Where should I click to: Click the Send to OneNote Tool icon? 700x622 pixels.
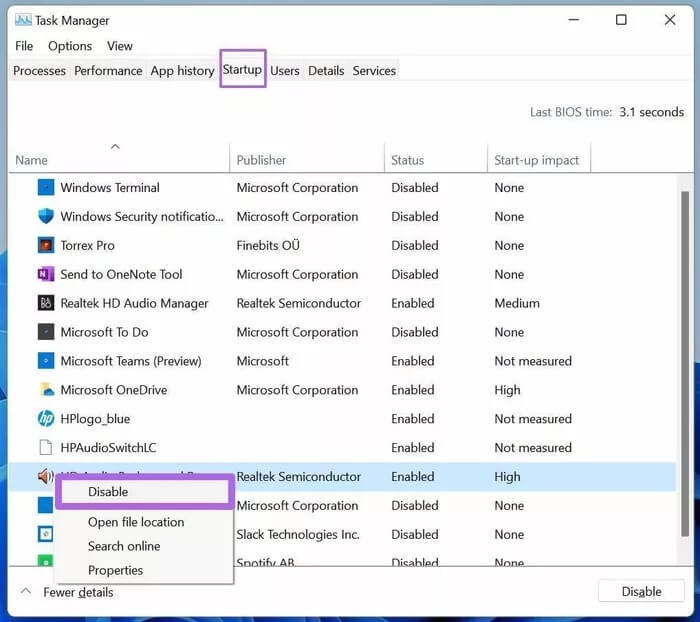46,274
